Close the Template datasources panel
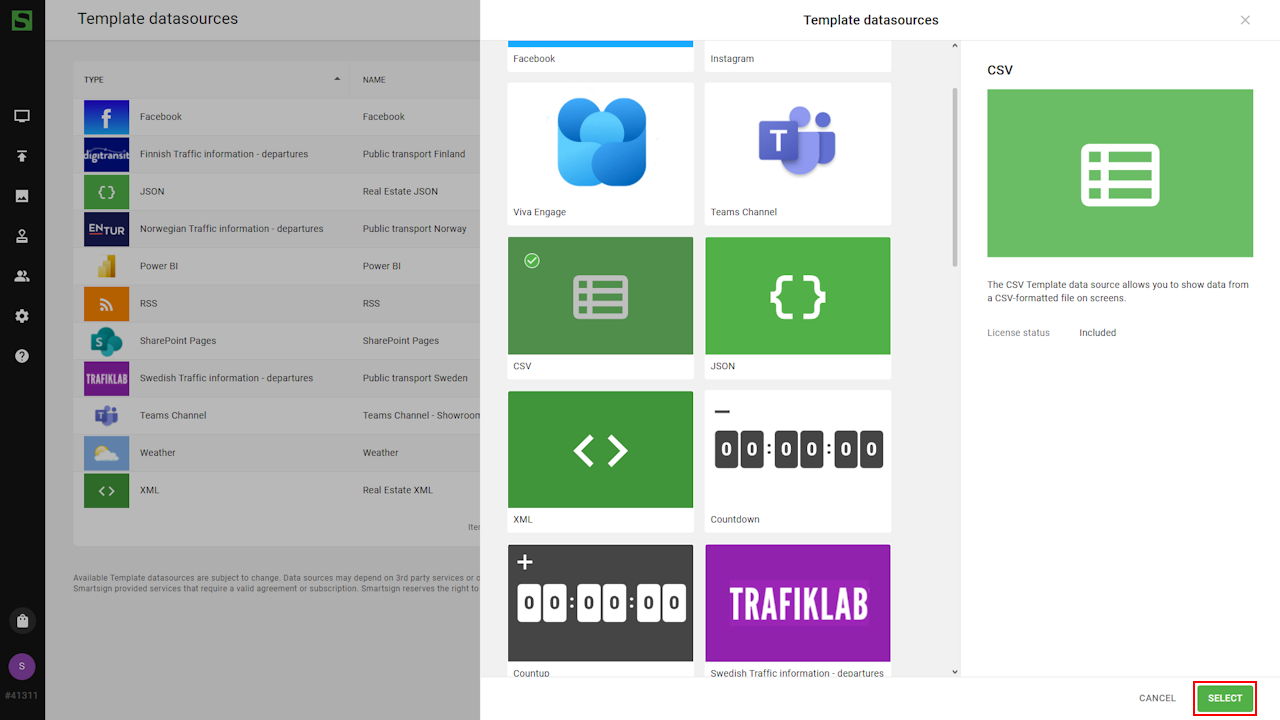The image size is (1280, 720). (x=1245, y=20)
